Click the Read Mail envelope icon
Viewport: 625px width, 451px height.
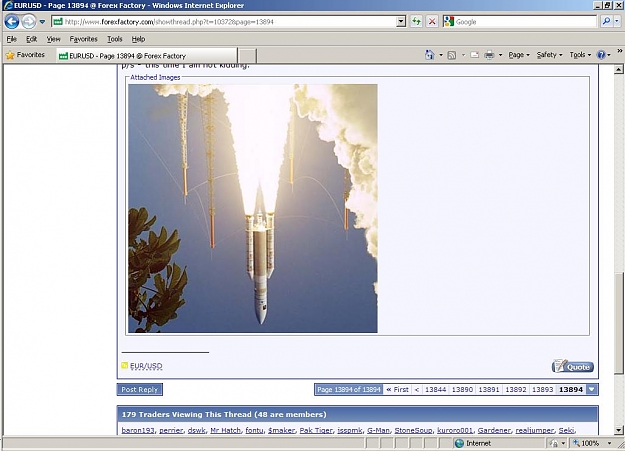pos(474,55)
